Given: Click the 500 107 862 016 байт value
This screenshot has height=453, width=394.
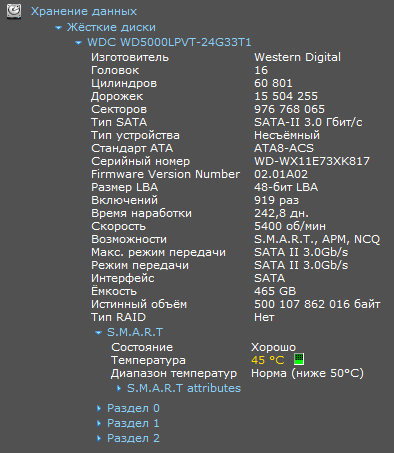Looking at the screenshot, I should pyautogui.click(x=317, y=304).
